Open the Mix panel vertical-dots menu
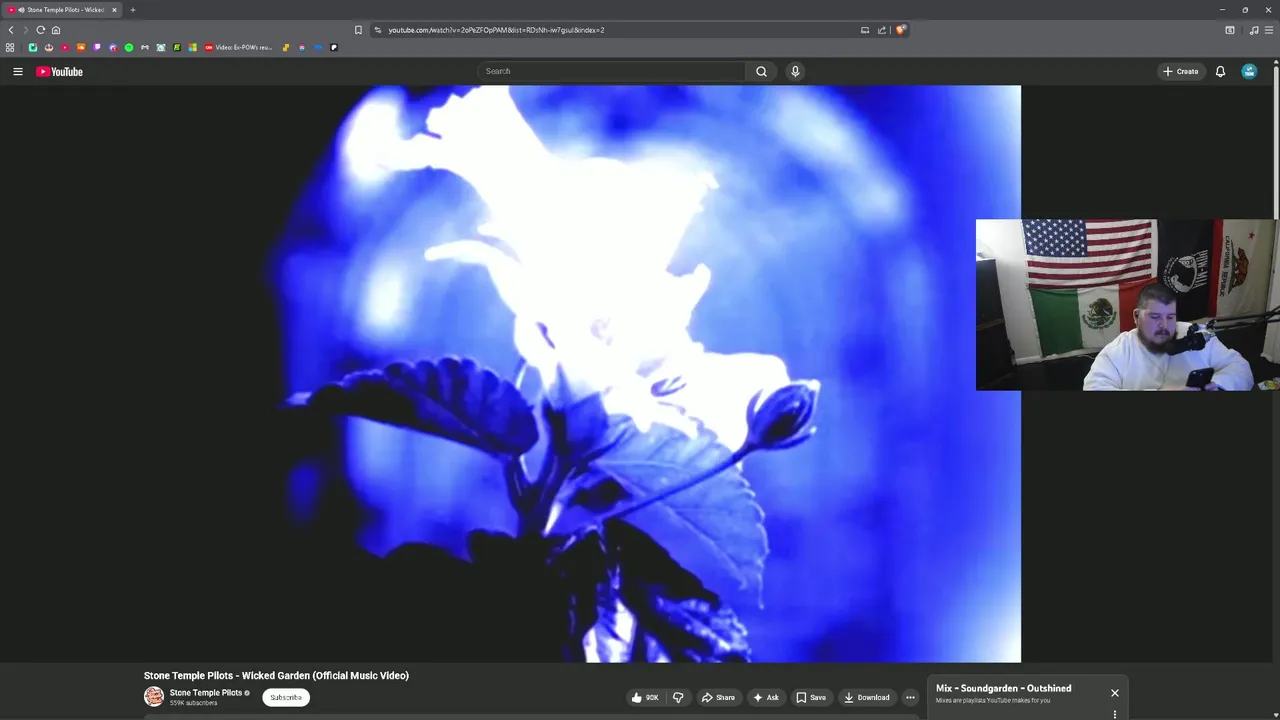The image size is (1280, 720). point(1115,714)
